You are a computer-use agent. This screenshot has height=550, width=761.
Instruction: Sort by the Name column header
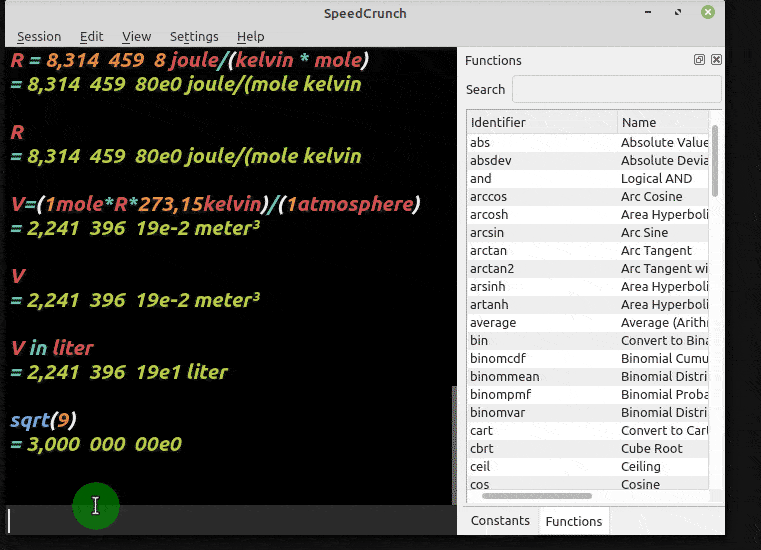point(663,122)
